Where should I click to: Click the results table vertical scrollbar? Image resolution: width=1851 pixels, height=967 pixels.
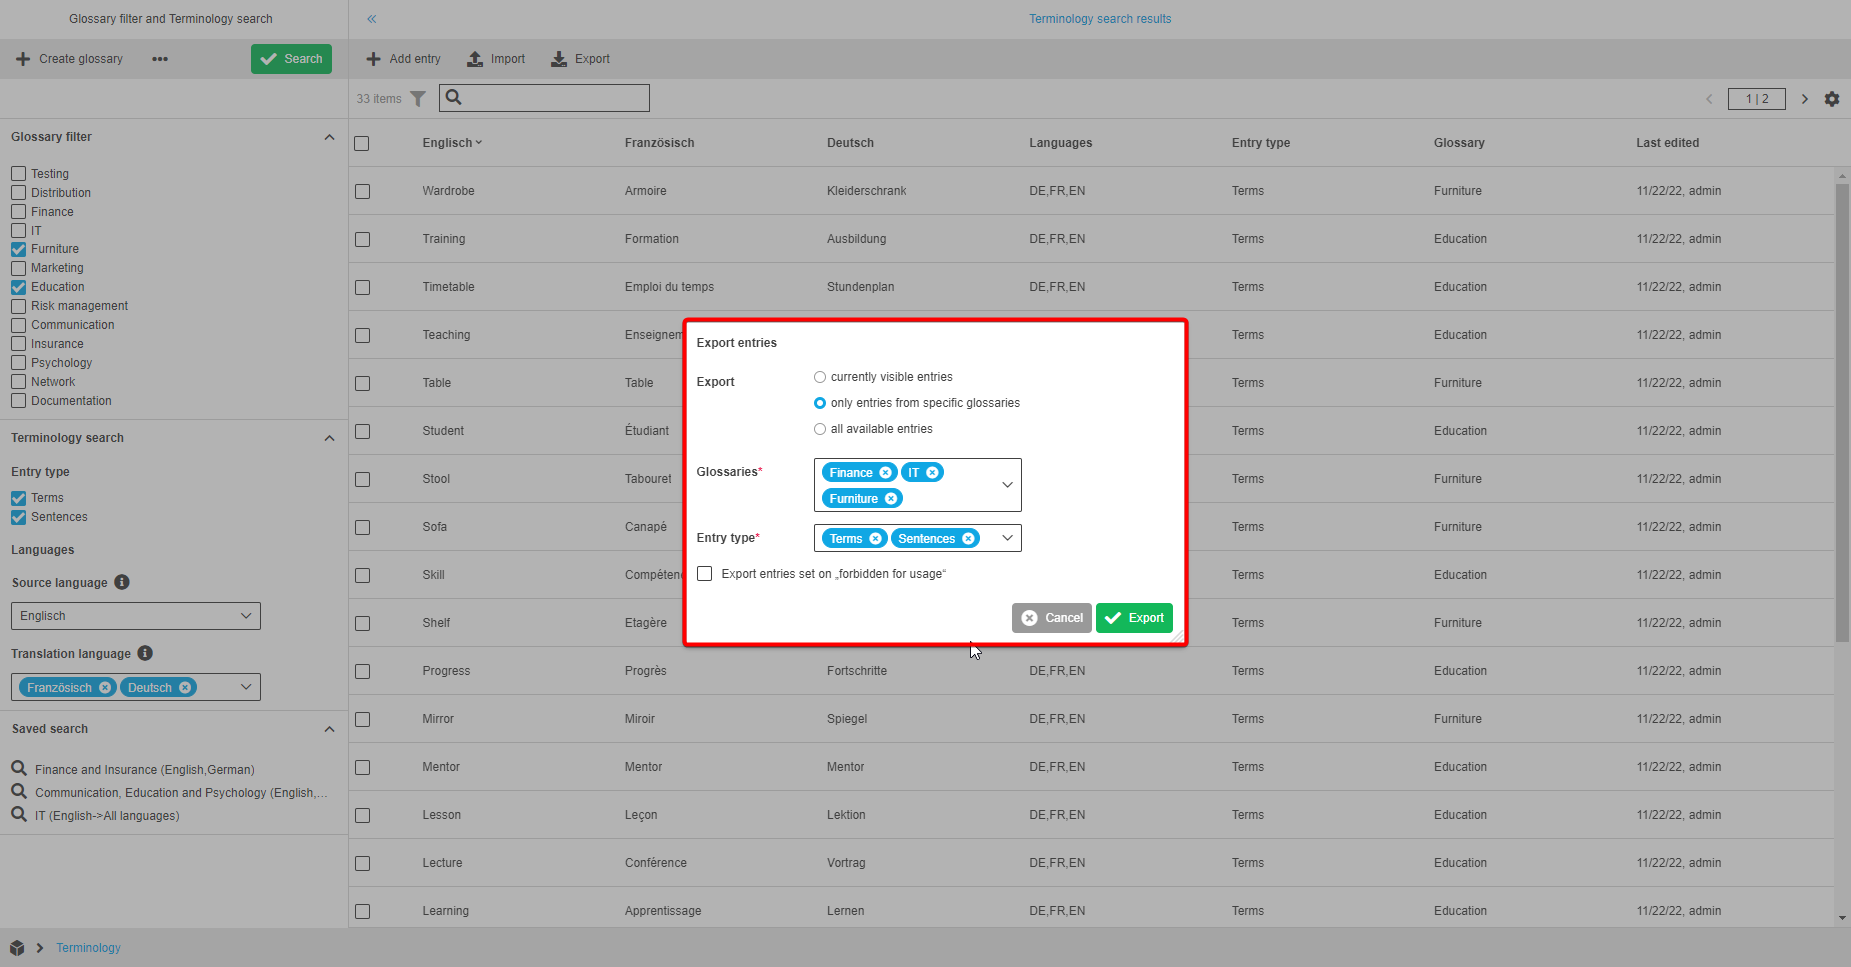tap(1842, 412)
